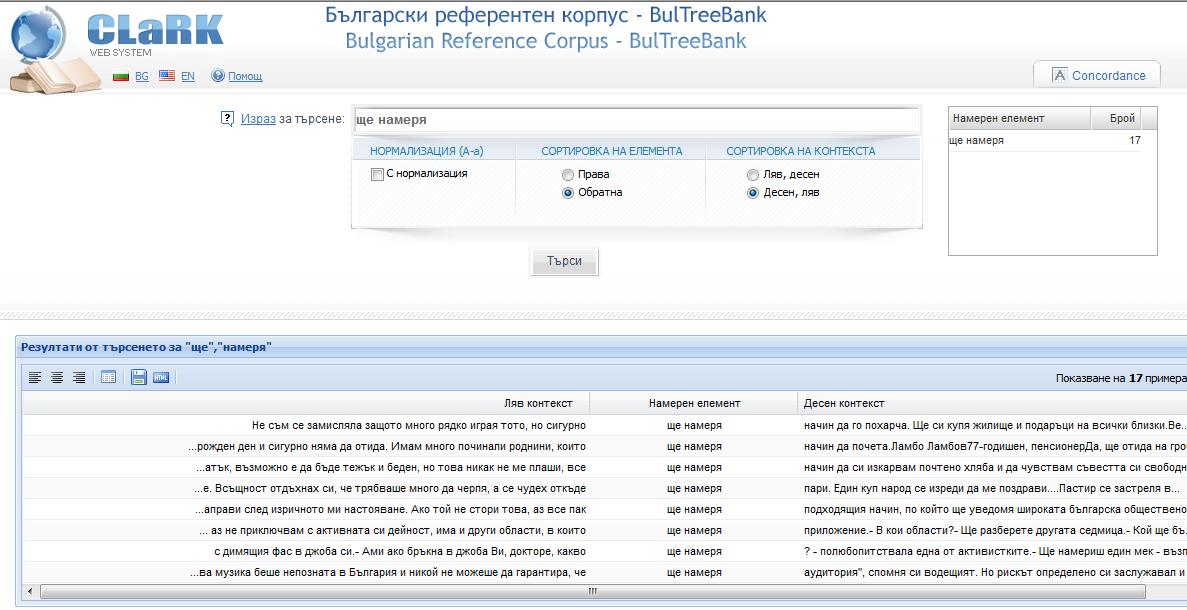1187x610 pixels.
Task: Click the table view toolbar icon
Action: (108, 377)
